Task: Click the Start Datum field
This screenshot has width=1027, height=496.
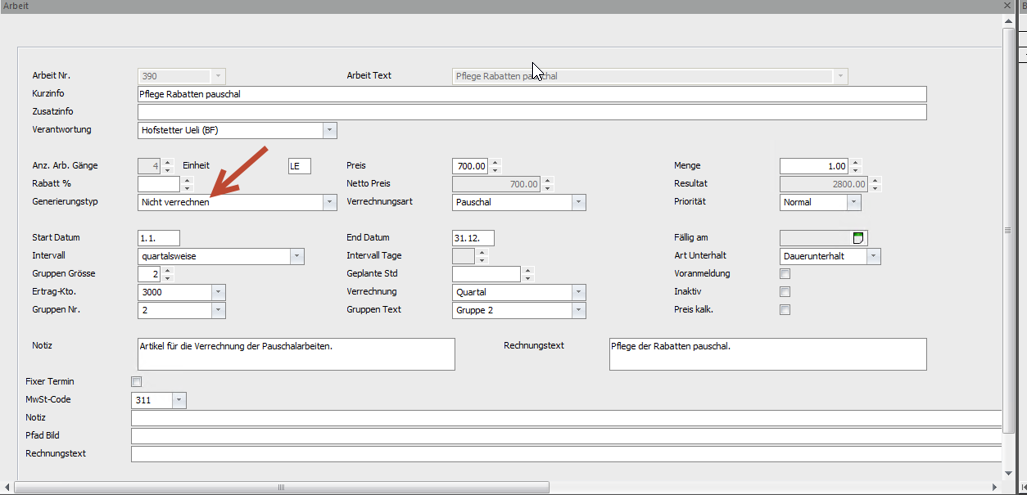Action: click(x=159, y=238)
